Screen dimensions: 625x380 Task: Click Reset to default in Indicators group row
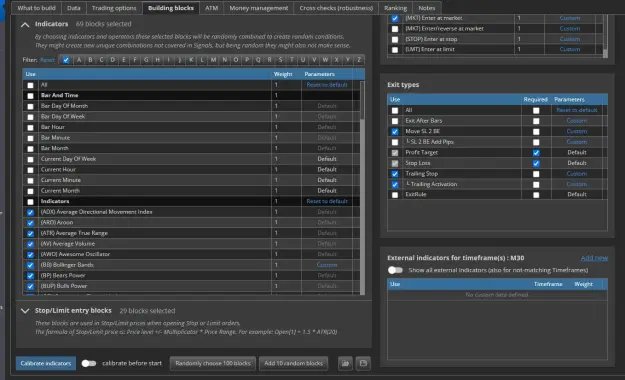pyautogui.click(x=327, y=201)
